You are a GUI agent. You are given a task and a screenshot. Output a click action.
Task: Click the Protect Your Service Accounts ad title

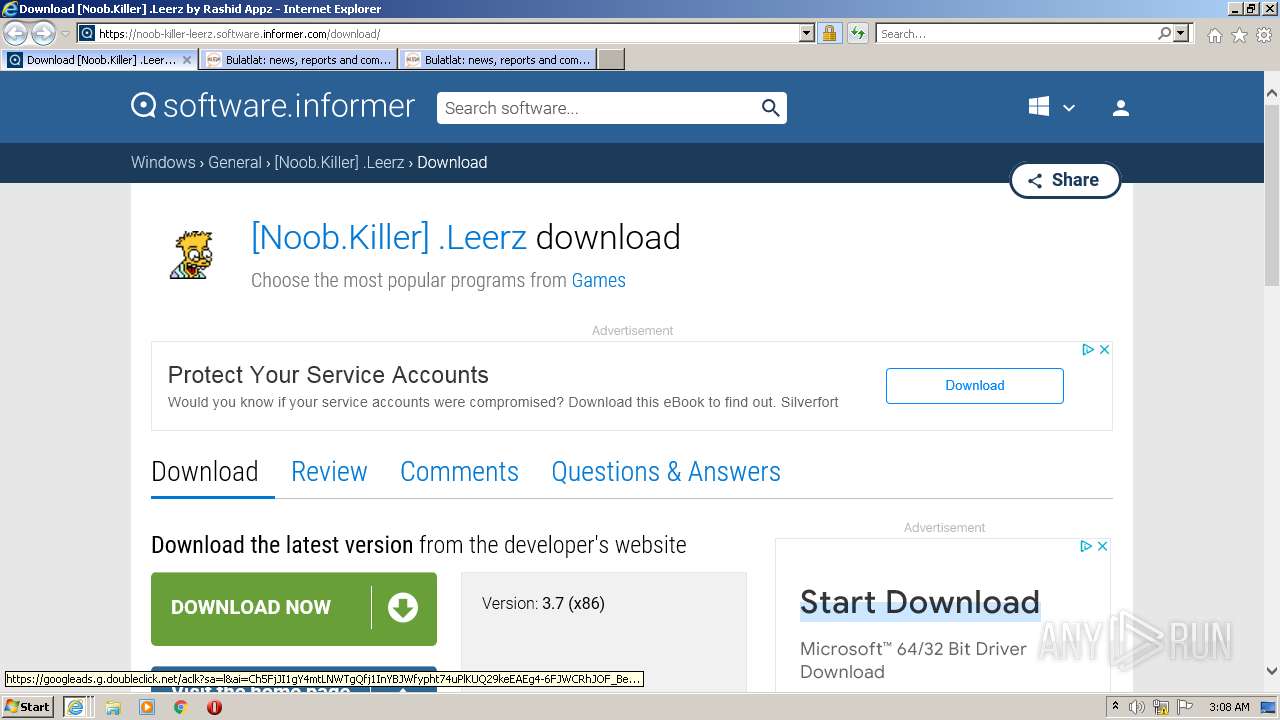(x=328, y=375)
